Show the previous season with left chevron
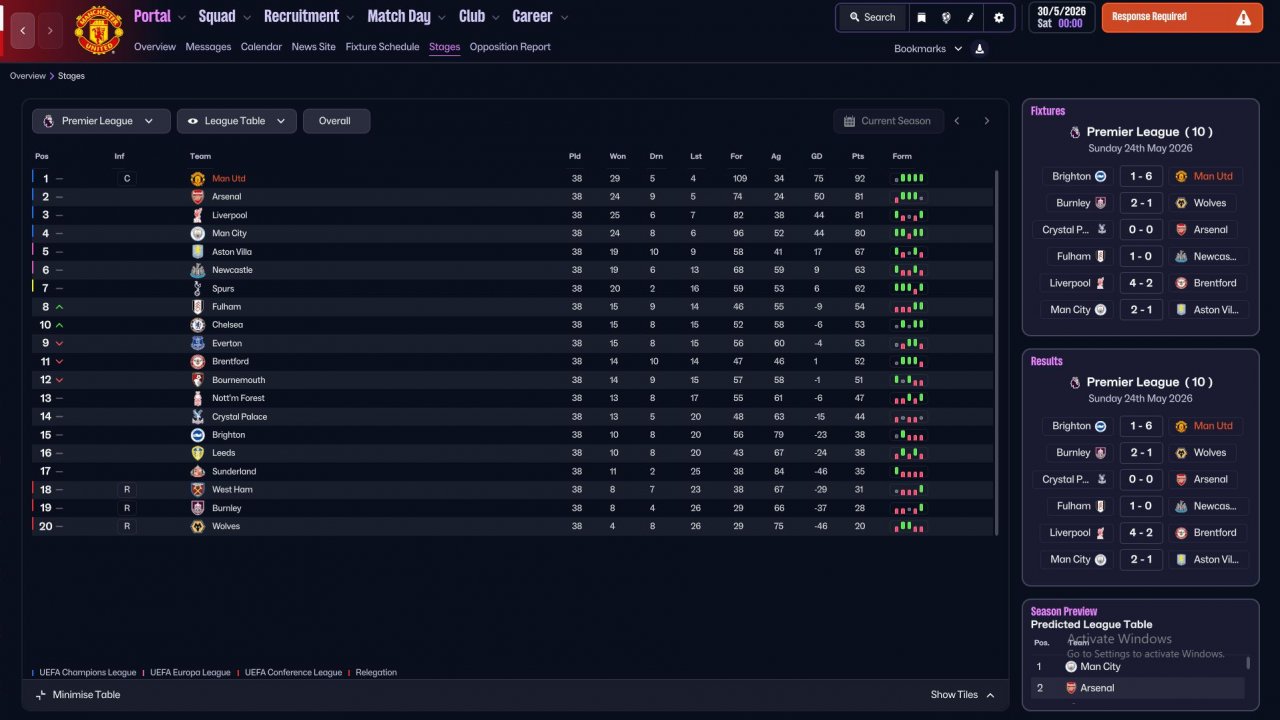Viewport: 1280px width, 720px height. [x=957, y=121]
